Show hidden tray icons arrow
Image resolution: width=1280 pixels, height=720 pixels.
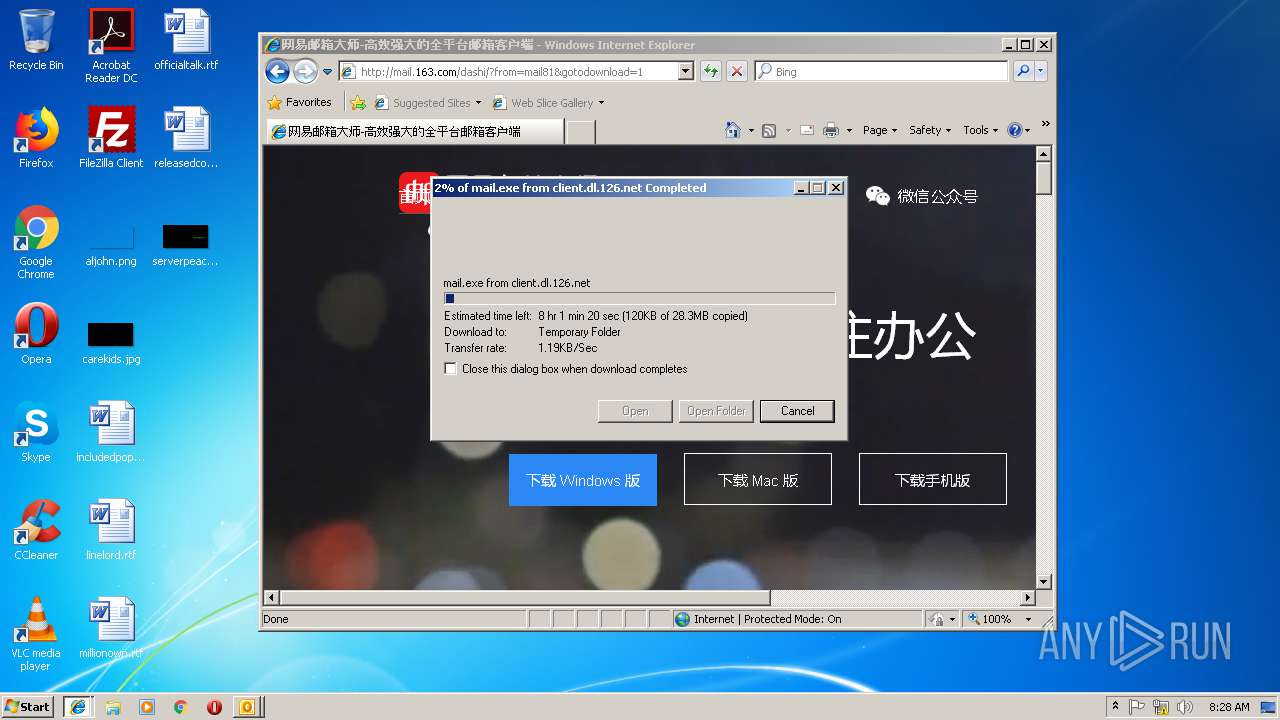point(1115,706)
